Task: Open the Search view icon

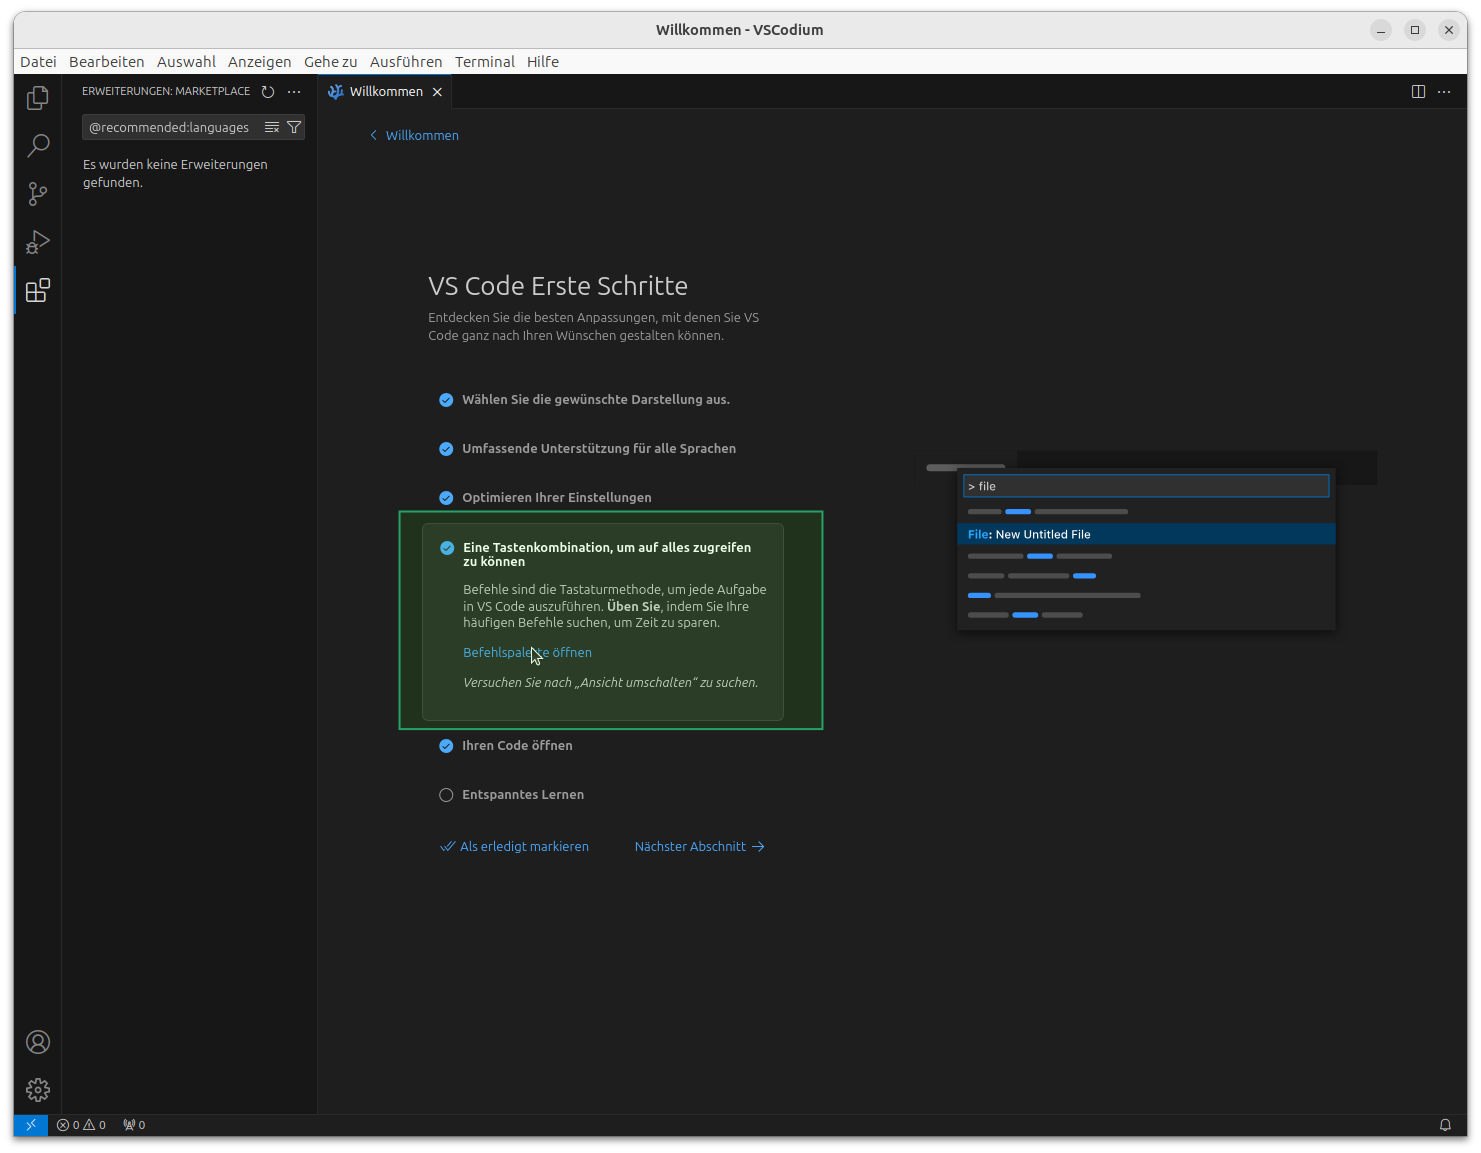Action: pyautogui.click(x=38, y=146)
